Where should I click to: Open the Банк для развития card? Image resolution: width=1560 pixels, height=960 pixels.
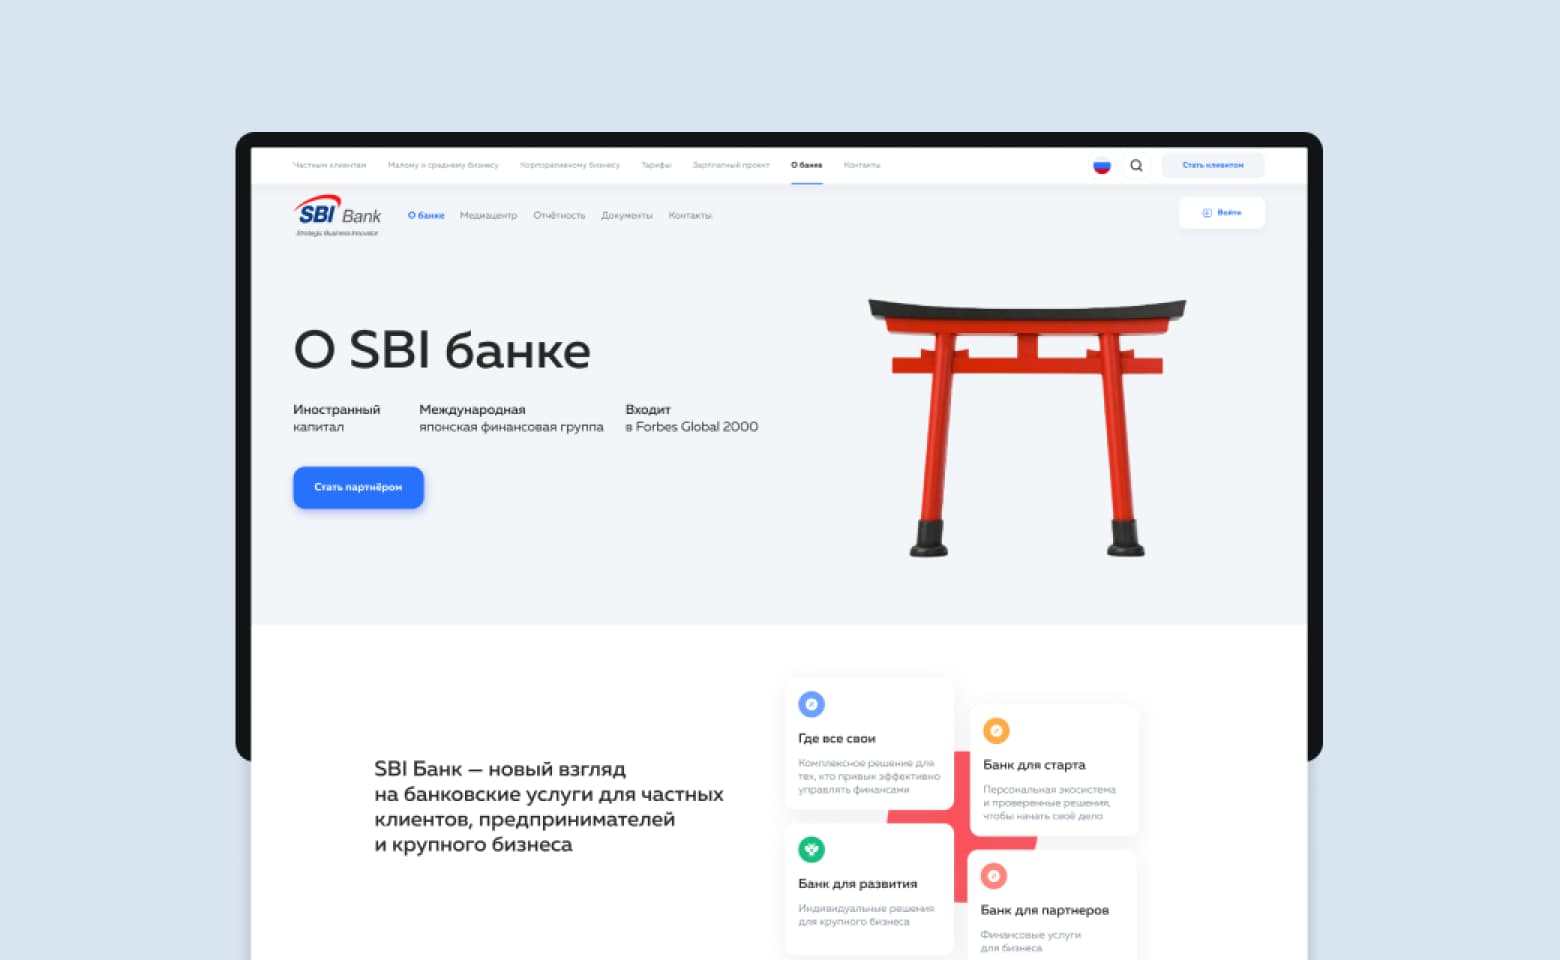click(x=869, y=890)
